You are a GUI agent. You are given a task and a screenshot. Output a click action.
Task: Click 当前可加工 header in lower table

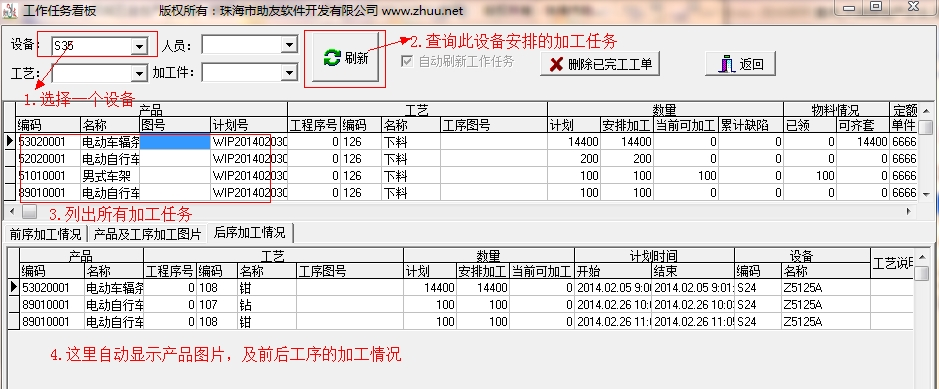point(541,271)
